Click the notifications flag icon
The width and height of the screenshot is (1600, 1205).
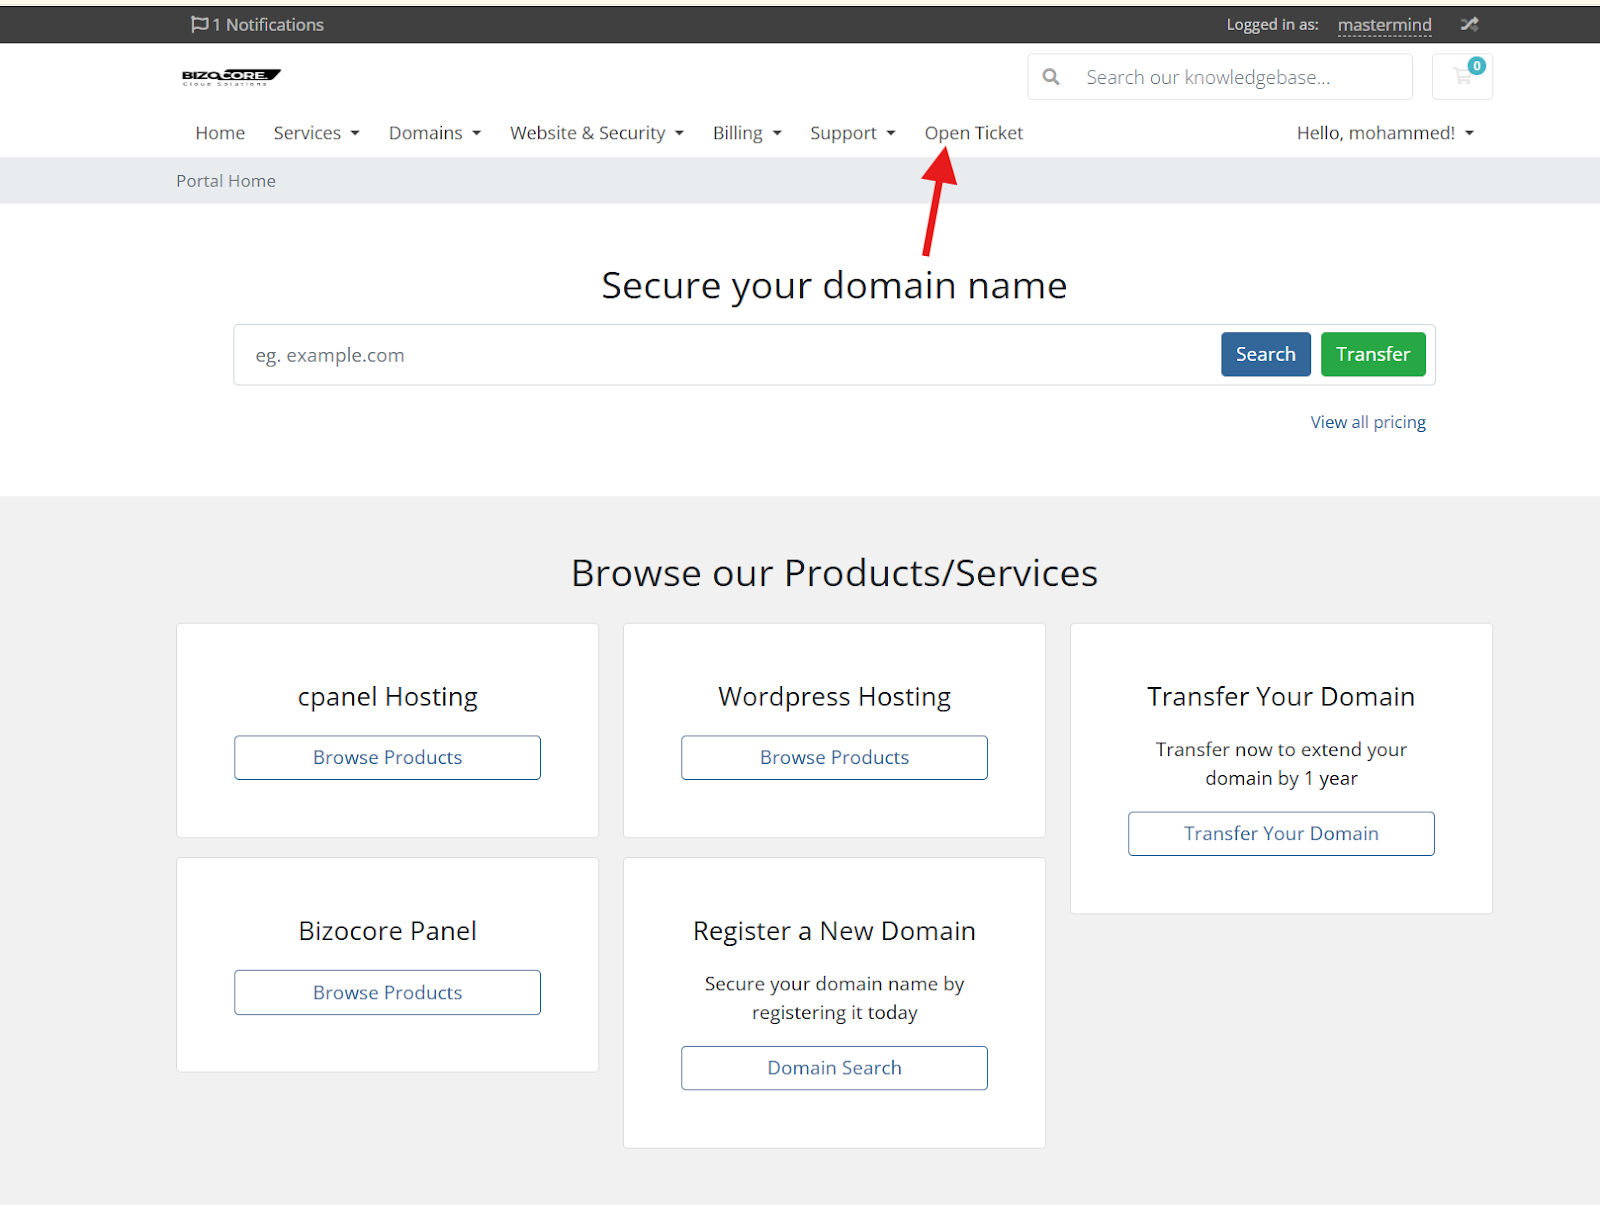[x=200, y=24]
